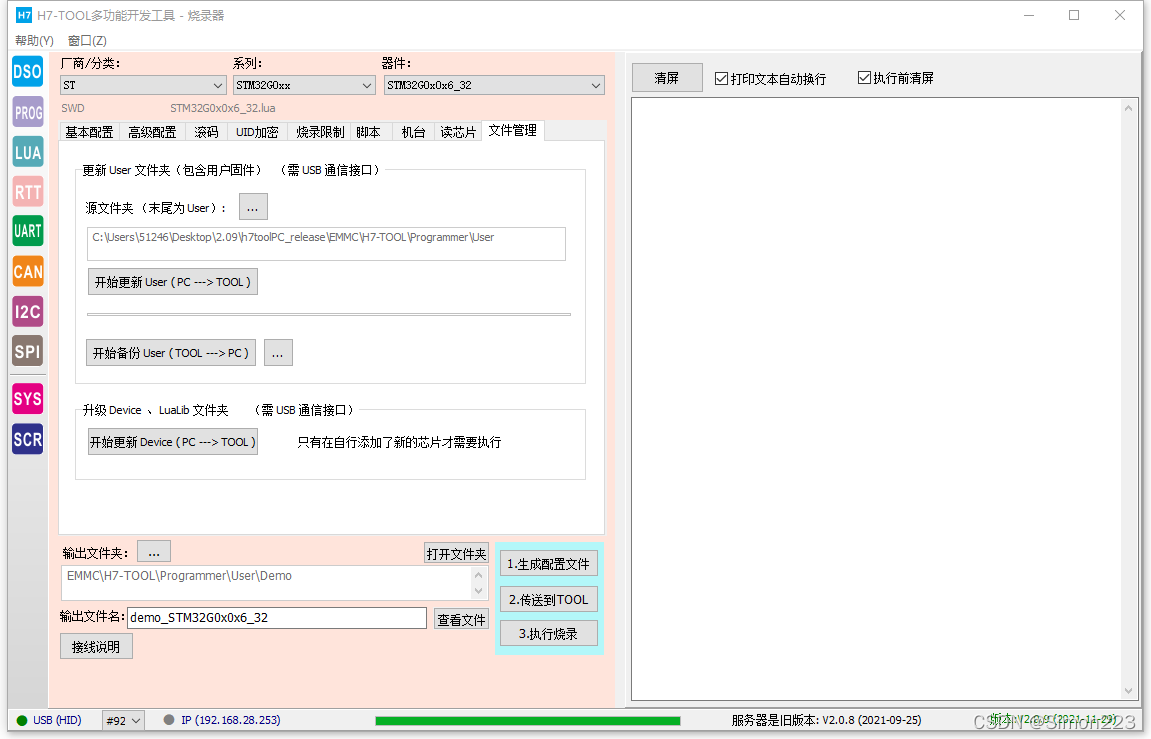This screenshot has width=1151, height=739.
Task: Open the 帮助(Y) menu
Action: tap(35, 40)
